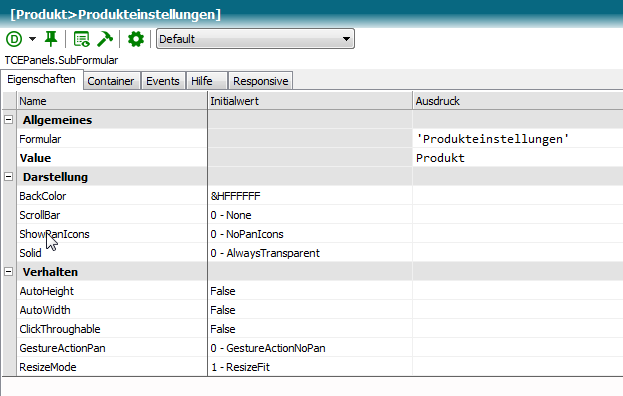Select the ShowPanIcons property name
Image resolution: width=623 pixels, height=396 pixels.
coord(54,234)
